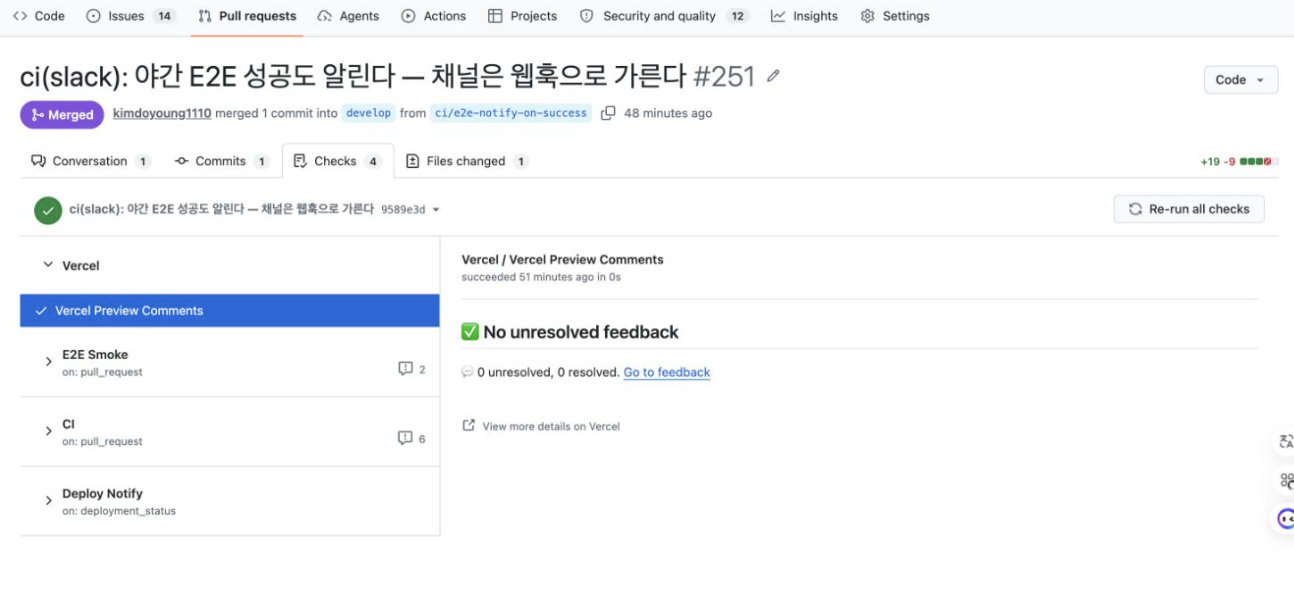The image size is (1294, 612).
Task: Open the commit selector 9589e3d dropdown
Action: click(x=411, y=210)
